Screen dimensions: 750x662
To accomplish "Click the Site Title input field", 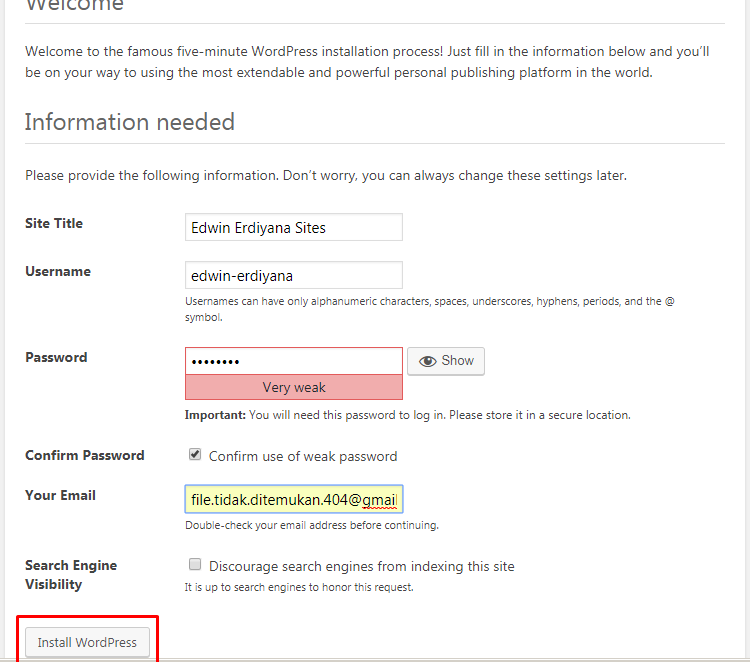I will pos(294,227).
